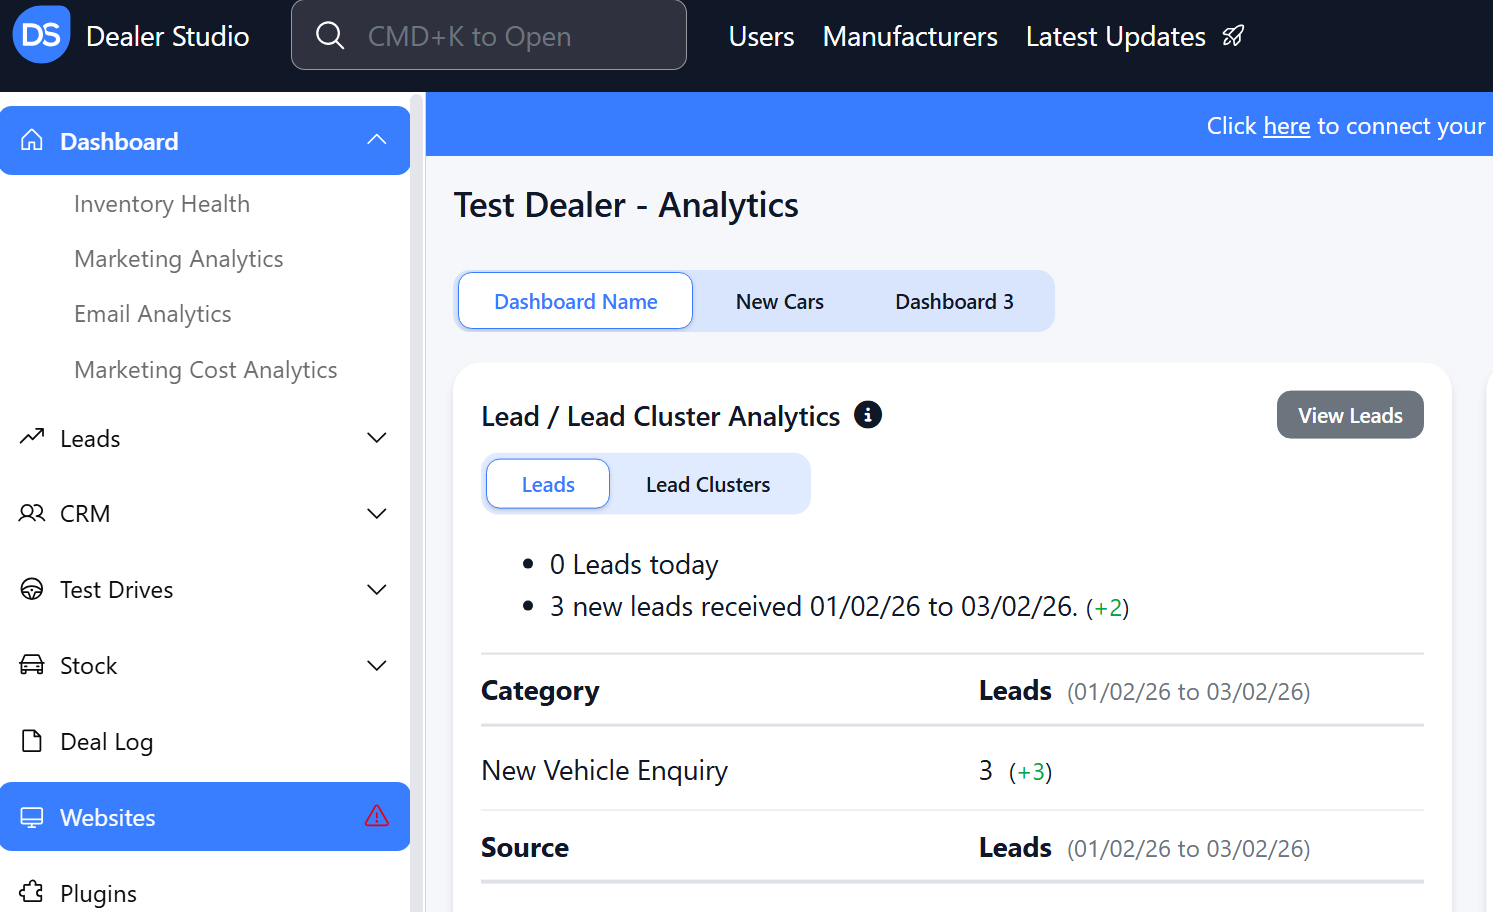Collapse the Dashboard menu chevron
1493x912 pixels.
377,140
